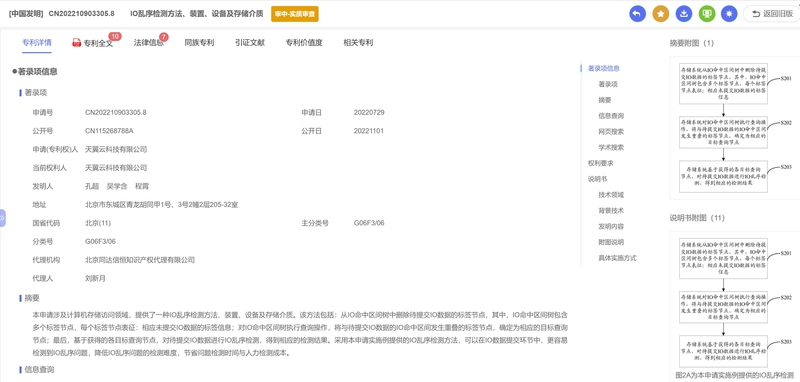The image size is (800, 382).
Task: Click 天翼云科技有限公司 in 当前权利人 row
Action: (x=116, y=168)
